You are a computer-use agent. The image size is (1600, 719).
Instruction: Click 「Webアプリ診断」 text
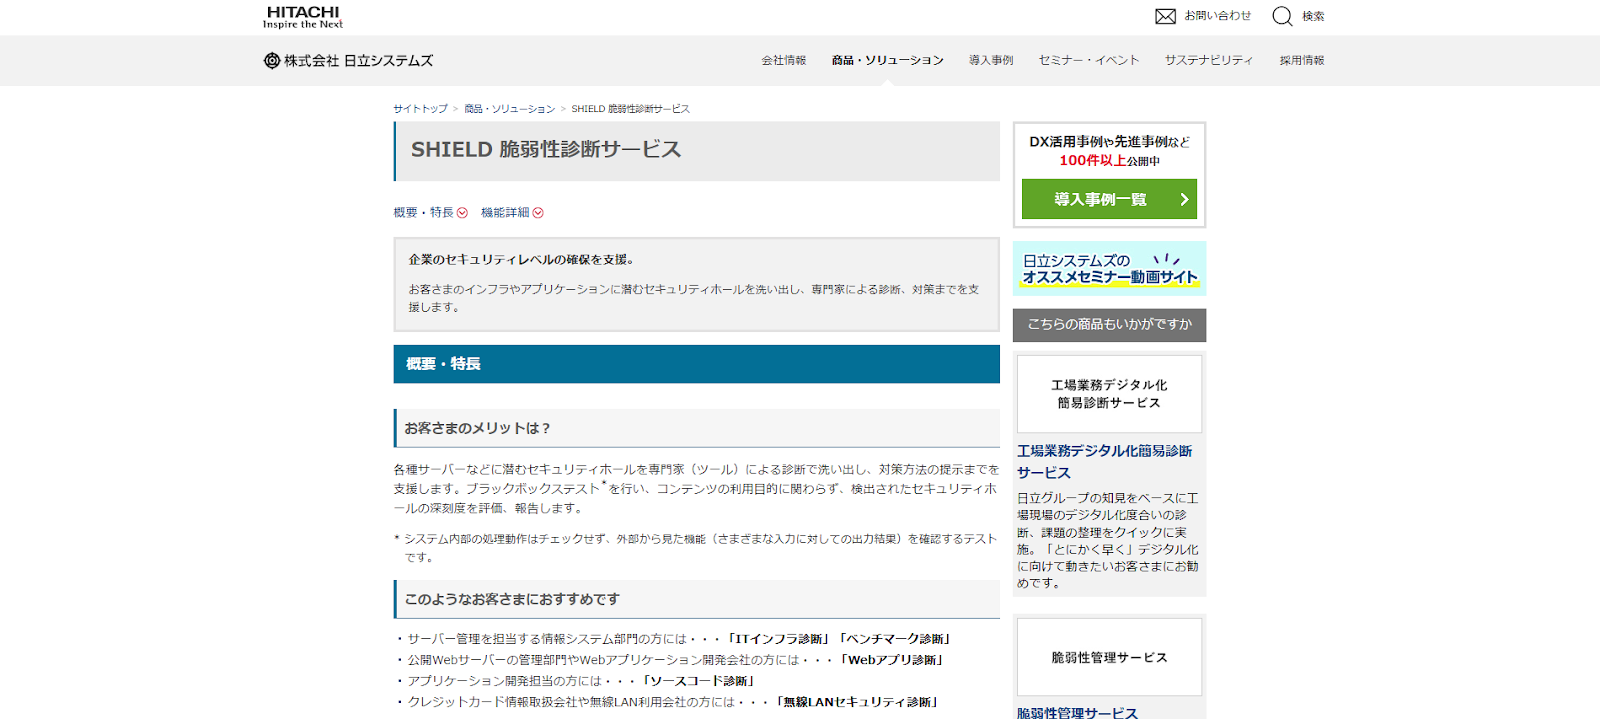892,660
